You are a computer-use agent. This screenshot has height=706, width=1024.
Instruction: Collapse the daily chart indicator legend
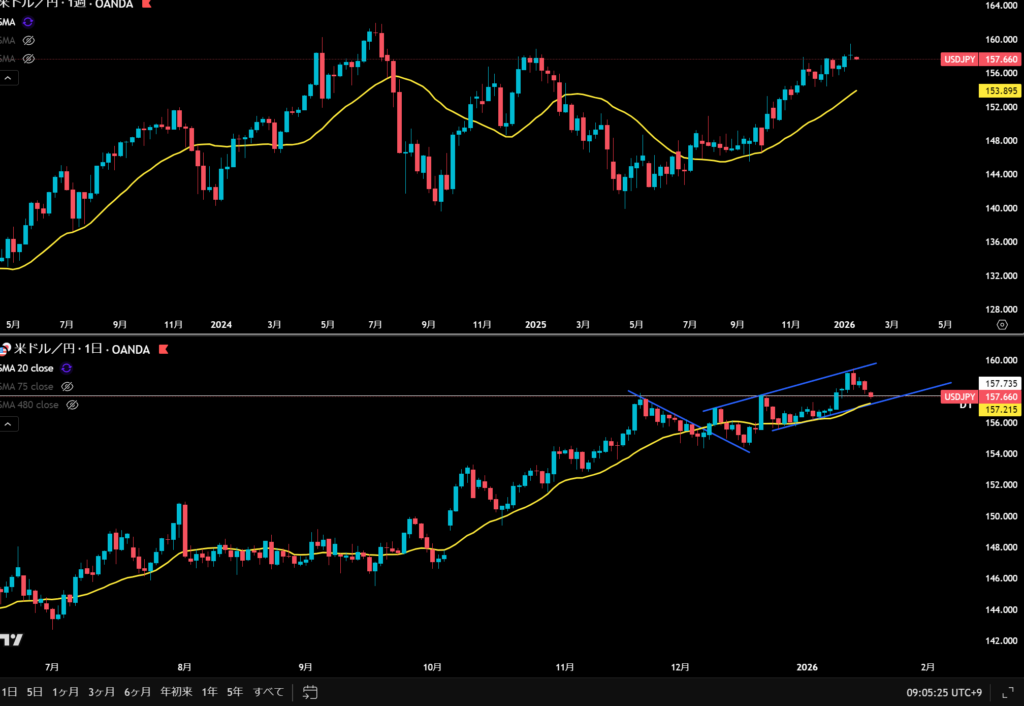pyautogui.click(x=8, y=424)
